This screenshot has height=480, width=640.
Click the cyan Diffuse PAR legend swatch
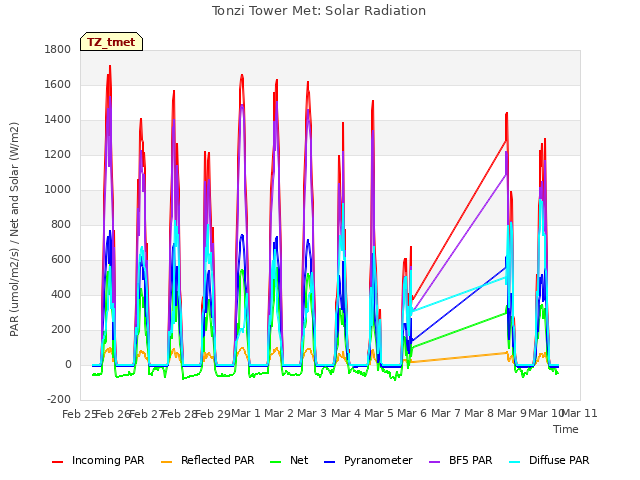pos(515,462)
